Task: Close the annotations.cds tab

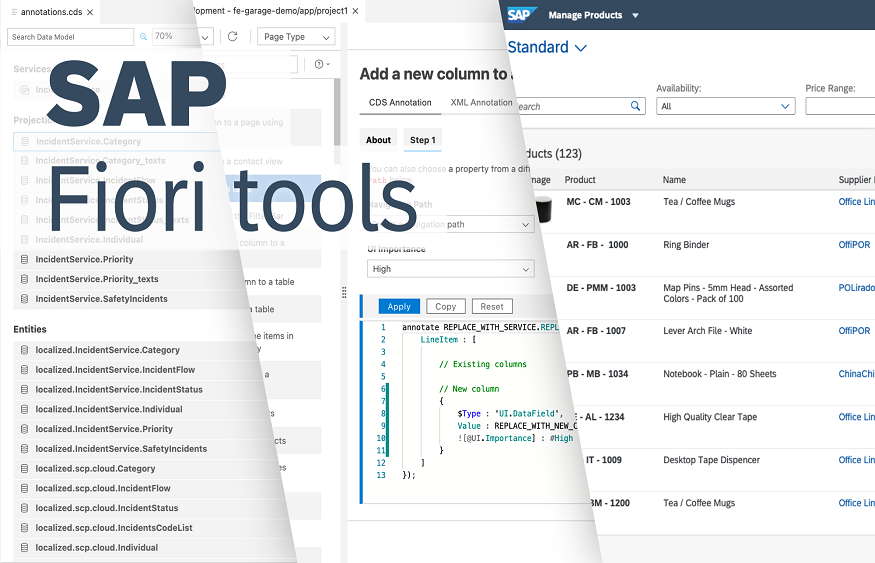Action: coord(90,12)
